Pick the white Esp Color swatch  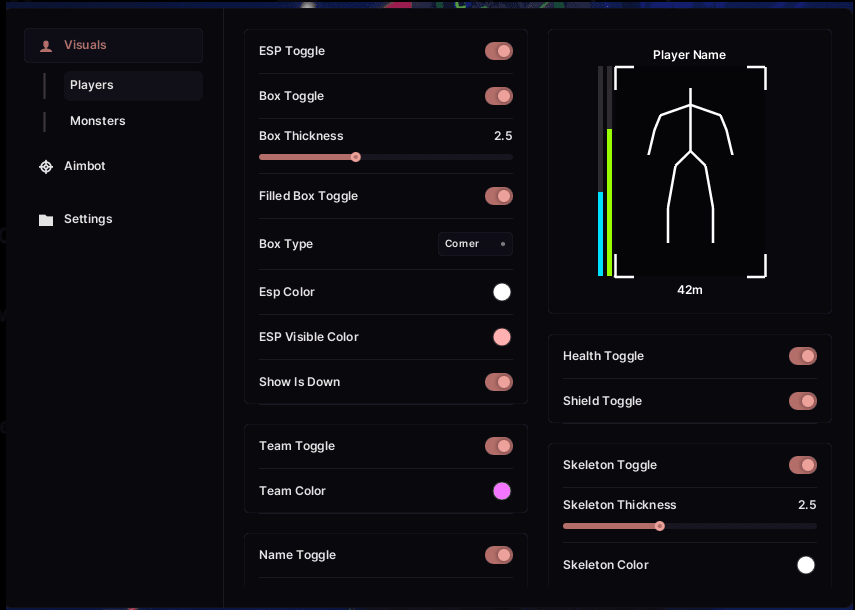[502, 292]
